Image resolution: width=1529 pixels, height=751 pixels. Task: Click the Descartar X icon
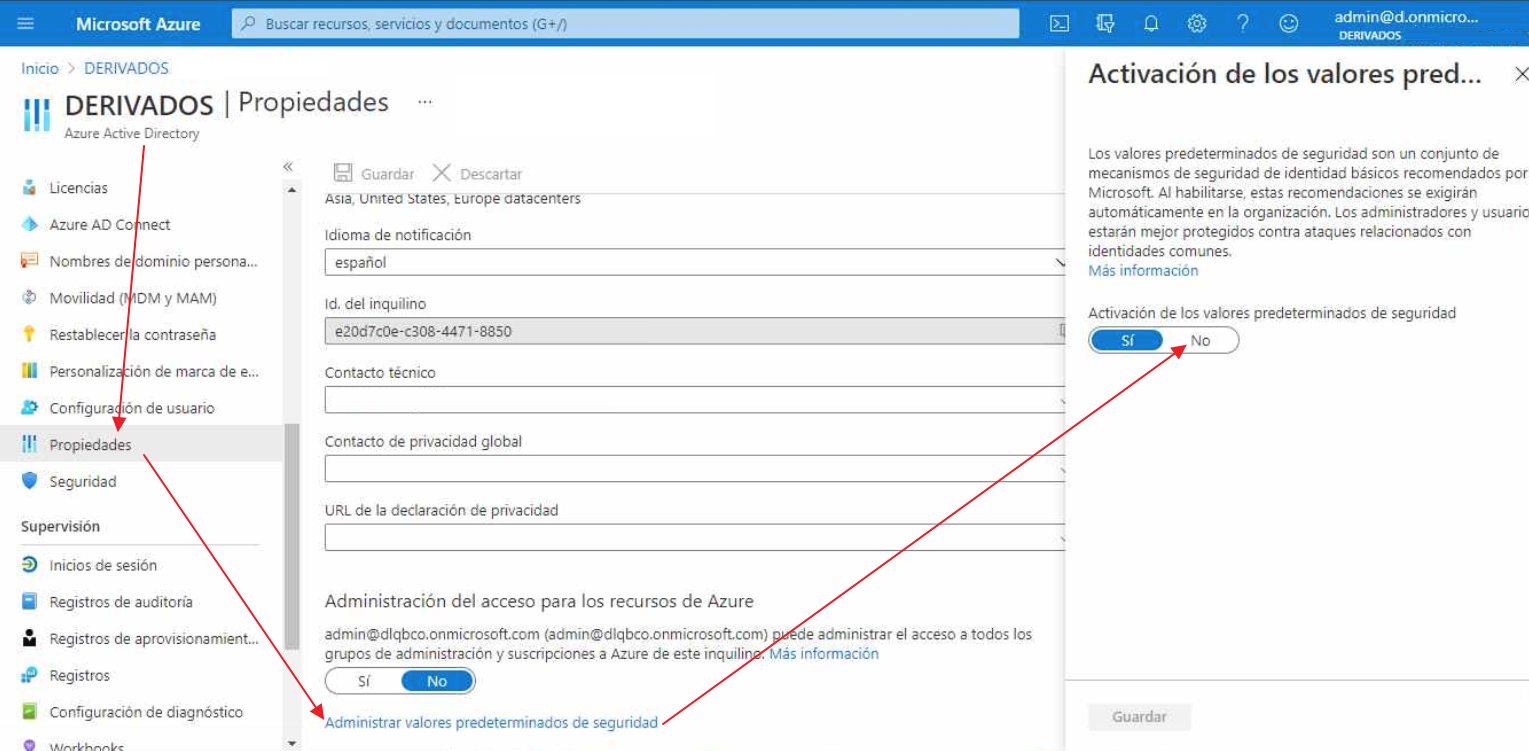click(442, 173)
